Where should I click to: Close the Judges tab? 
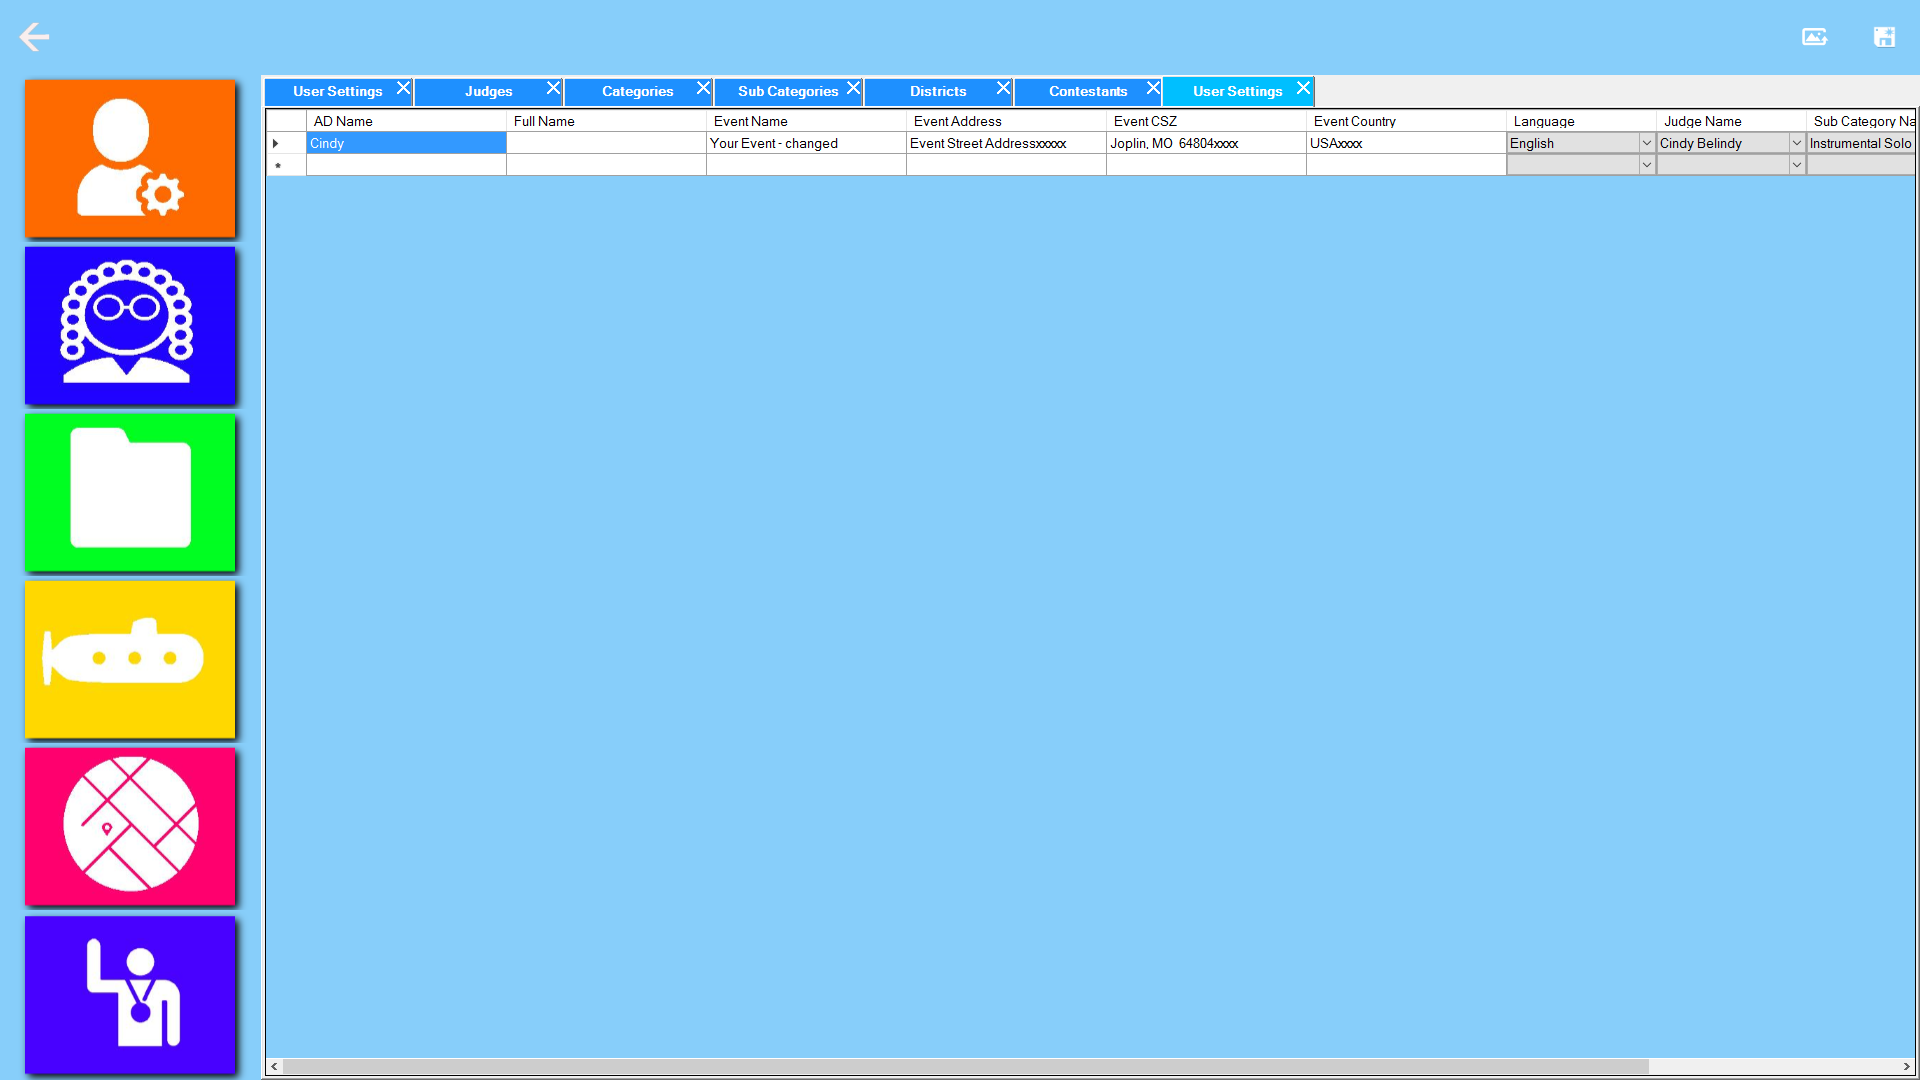coord(554,88)
